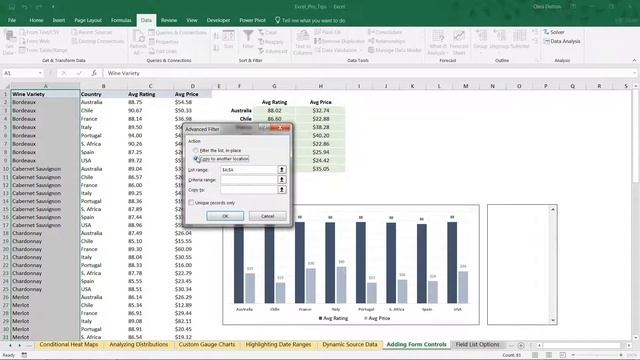Sort Z to A descending icon

coord(216,48)
